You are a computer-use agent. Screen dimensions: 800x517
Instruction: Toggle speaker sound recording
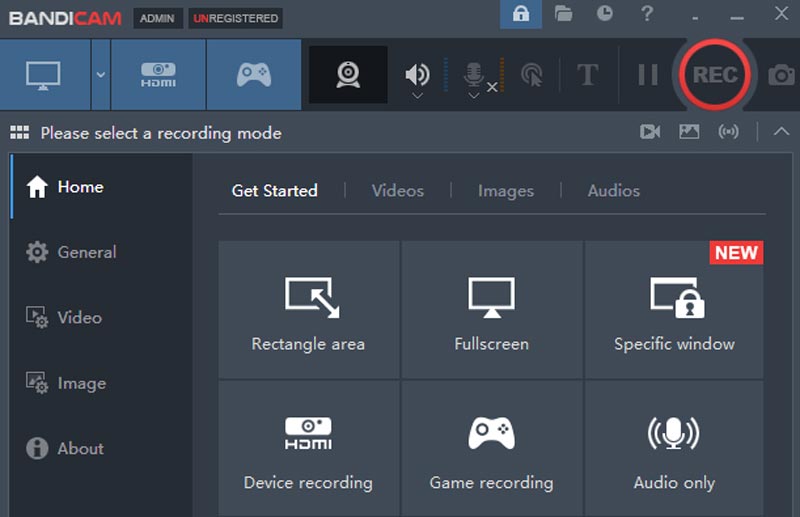(x=417, y=75)
